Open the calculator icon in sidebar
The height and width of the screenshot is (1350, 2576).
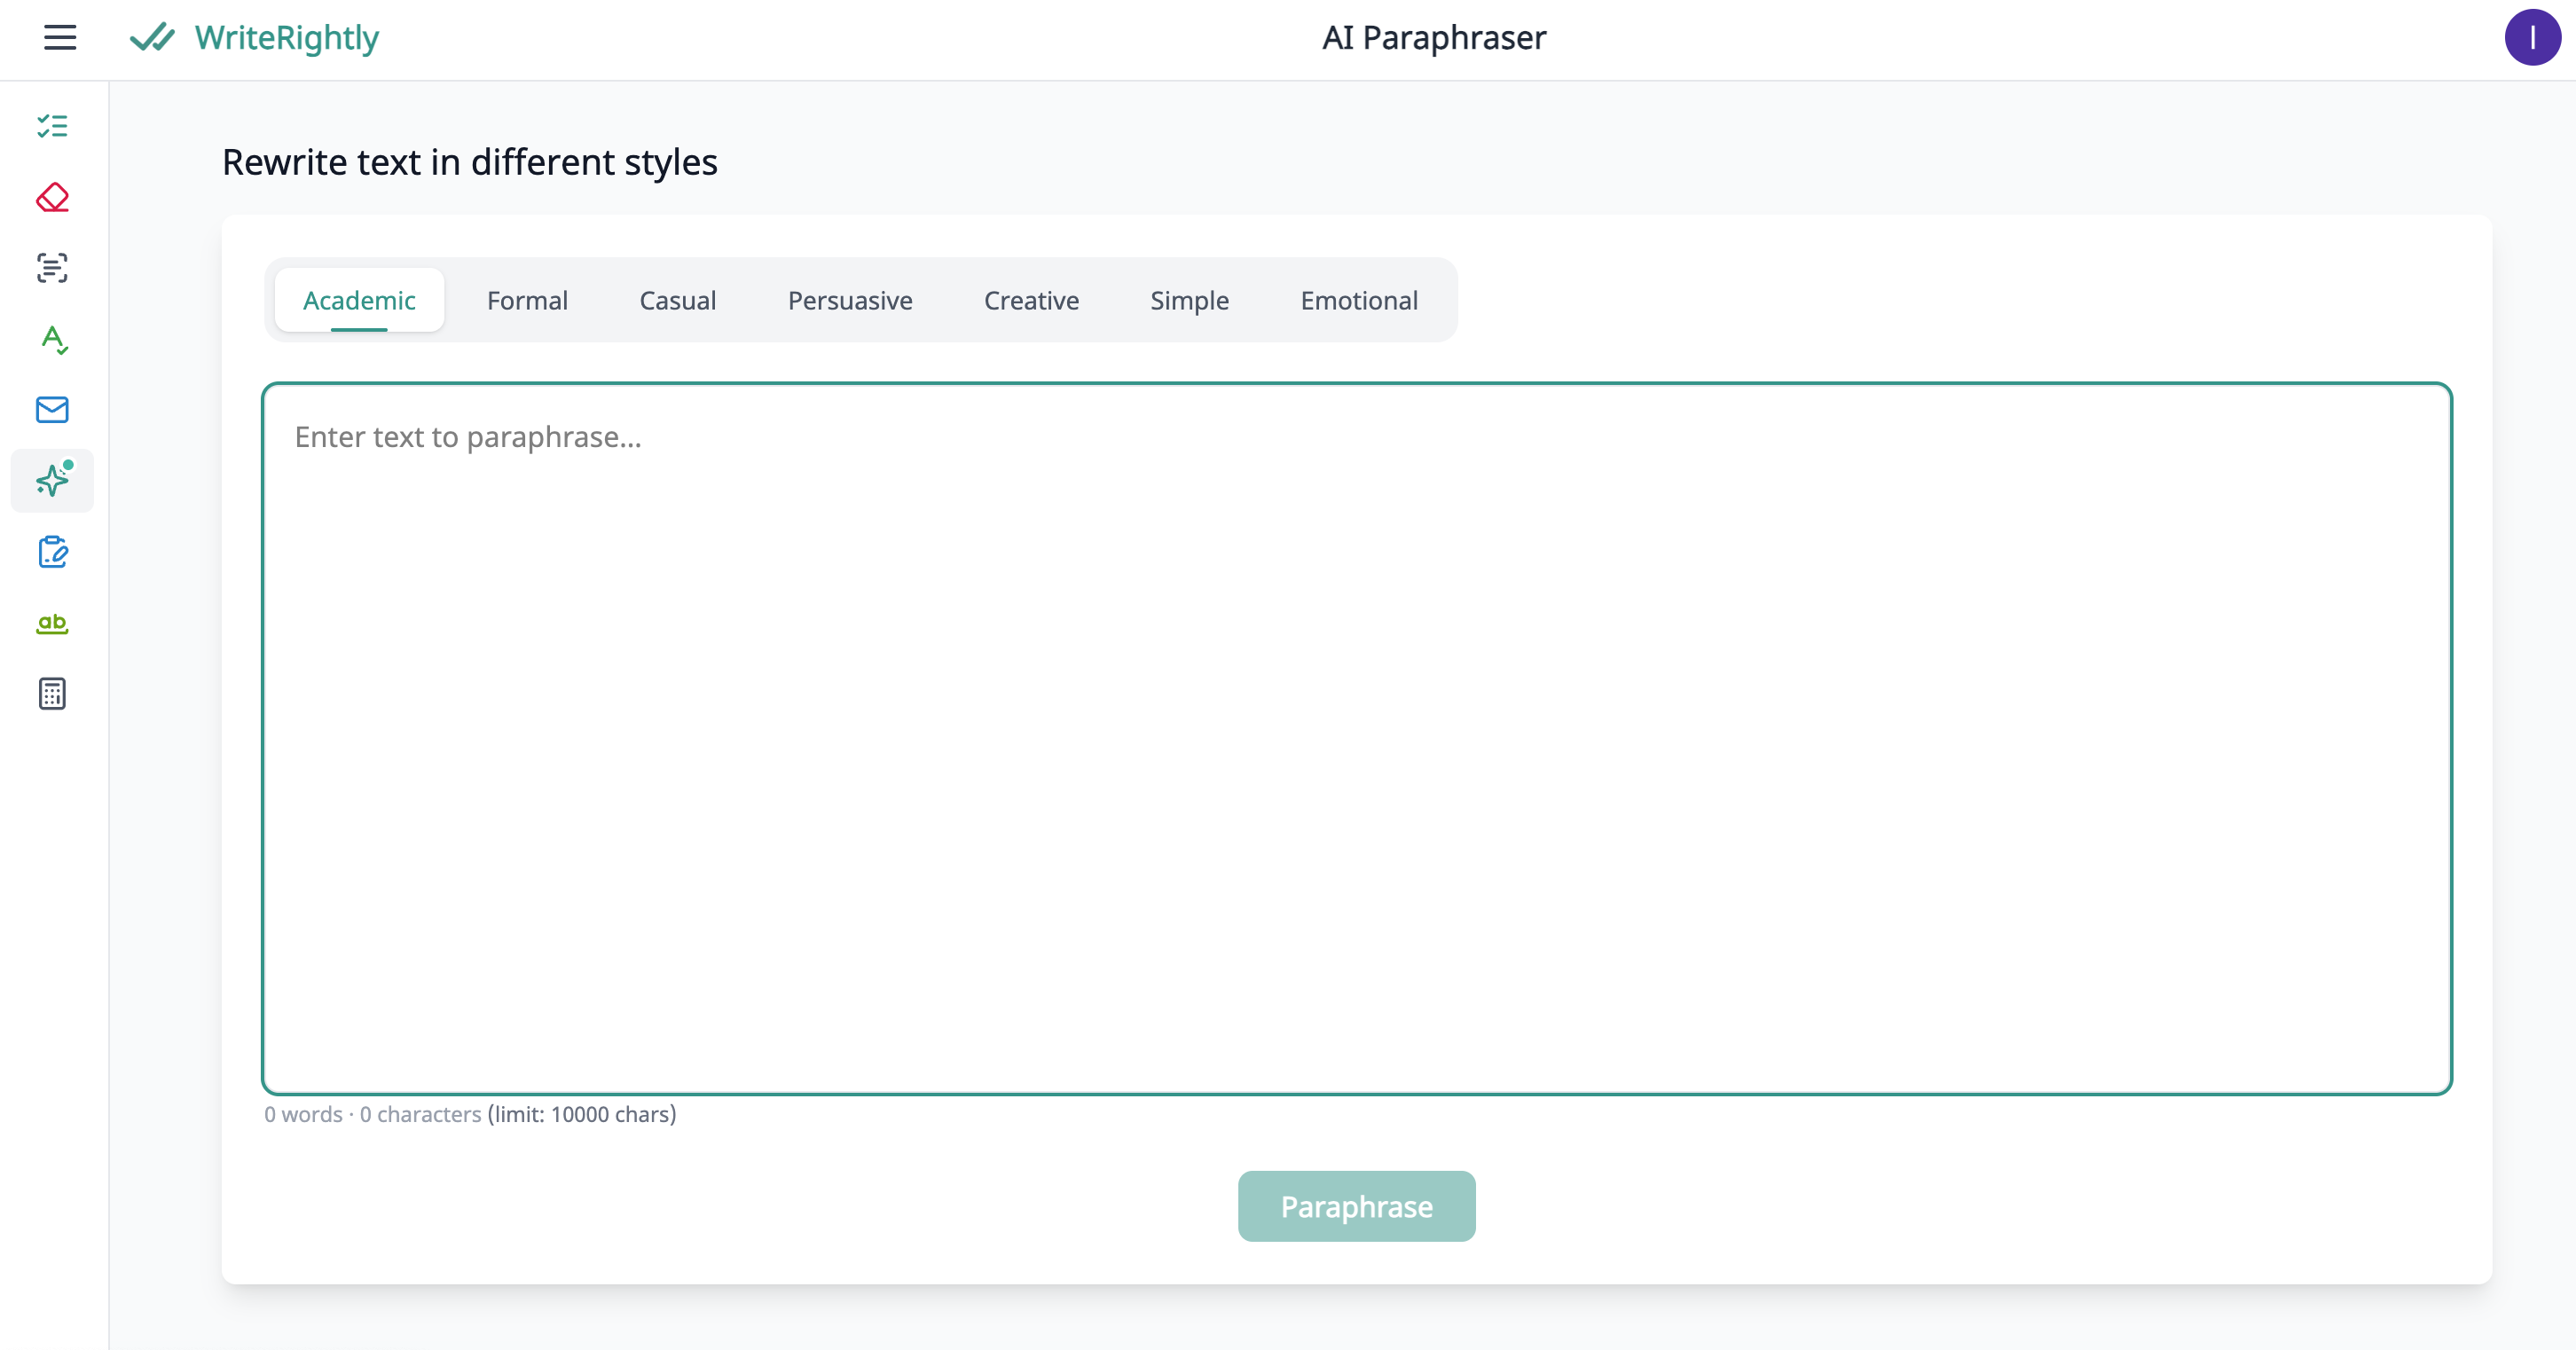point(52,694)
